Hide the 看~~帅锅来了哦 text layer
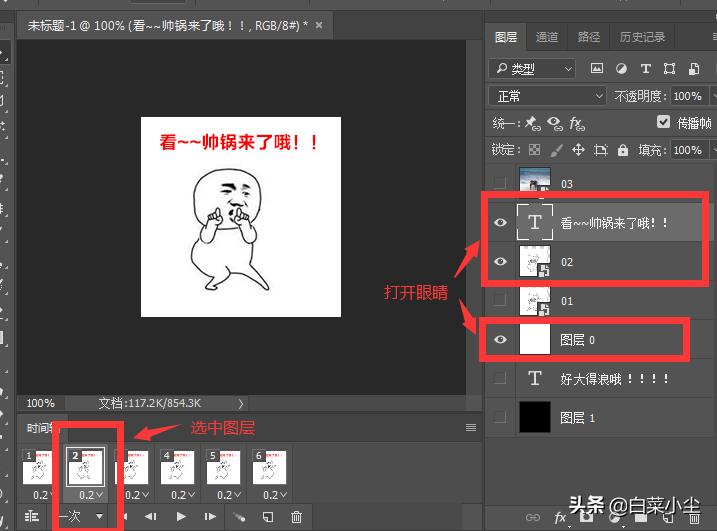 [500, 222]
